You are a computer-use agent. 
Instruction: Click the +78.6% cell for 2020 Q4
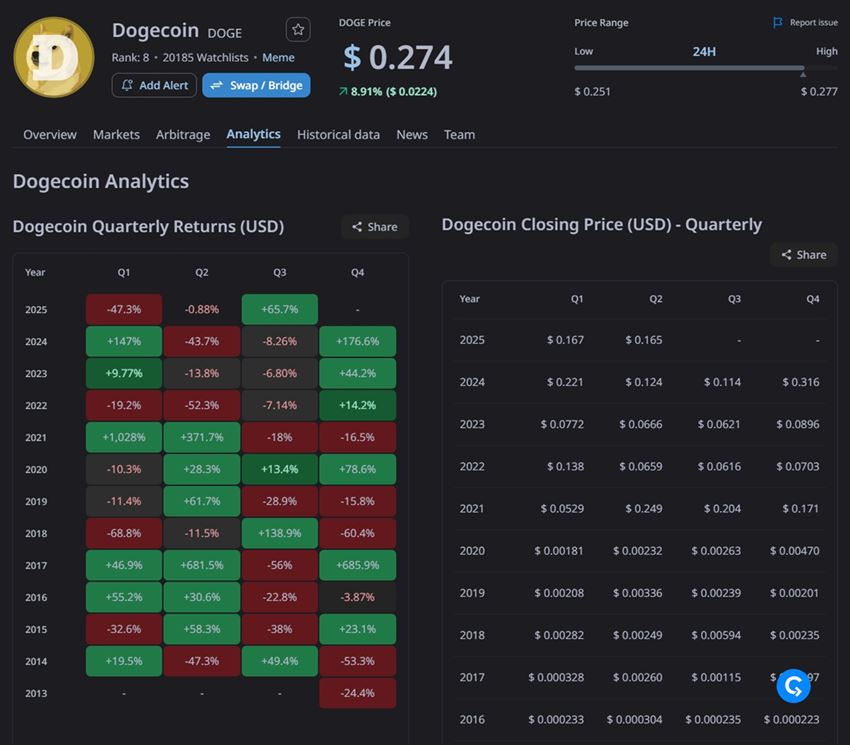[x=358, y=470]
